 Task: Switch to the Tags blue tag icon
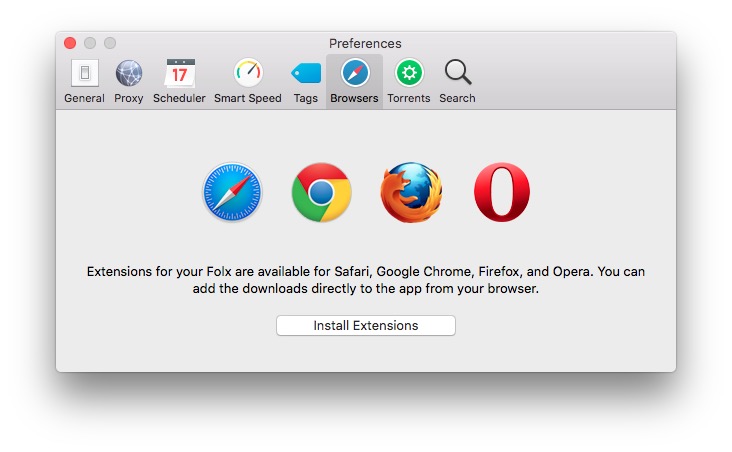306,73
